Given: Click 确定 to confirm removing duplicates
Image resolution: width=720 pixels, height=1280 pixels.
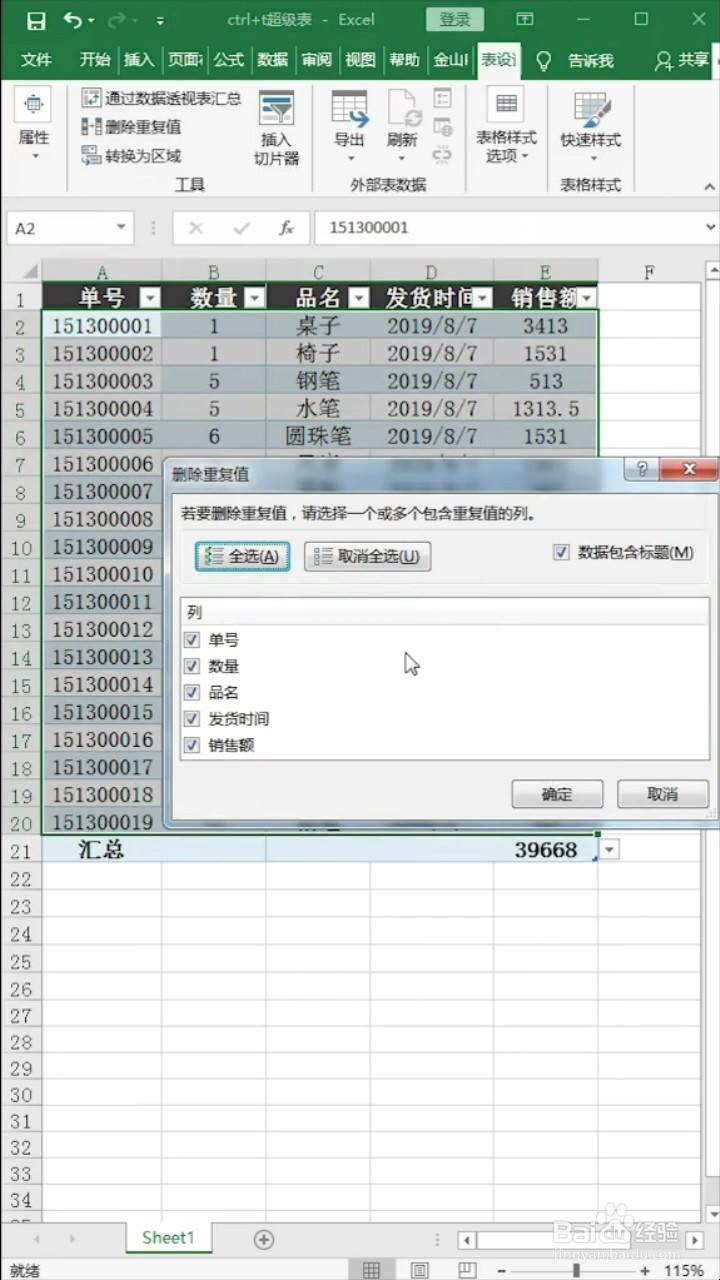Looking at the screenshot, I should pyautogui.click(x=557, y=794).
